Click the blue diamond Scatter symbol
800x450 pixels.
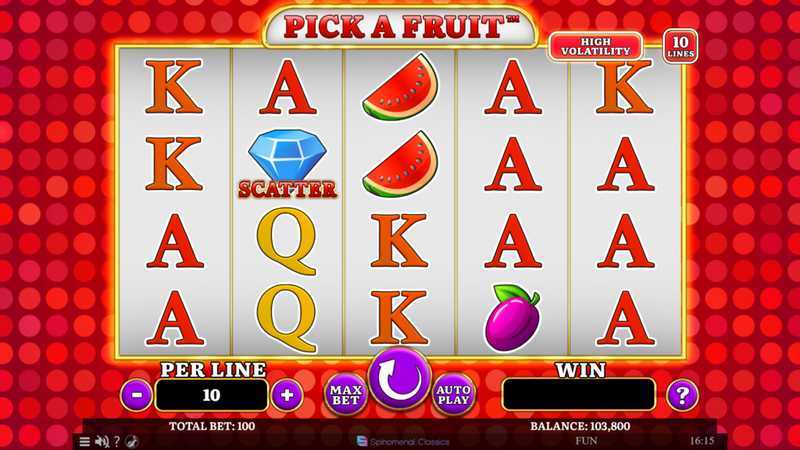click(x=287, y=163)
